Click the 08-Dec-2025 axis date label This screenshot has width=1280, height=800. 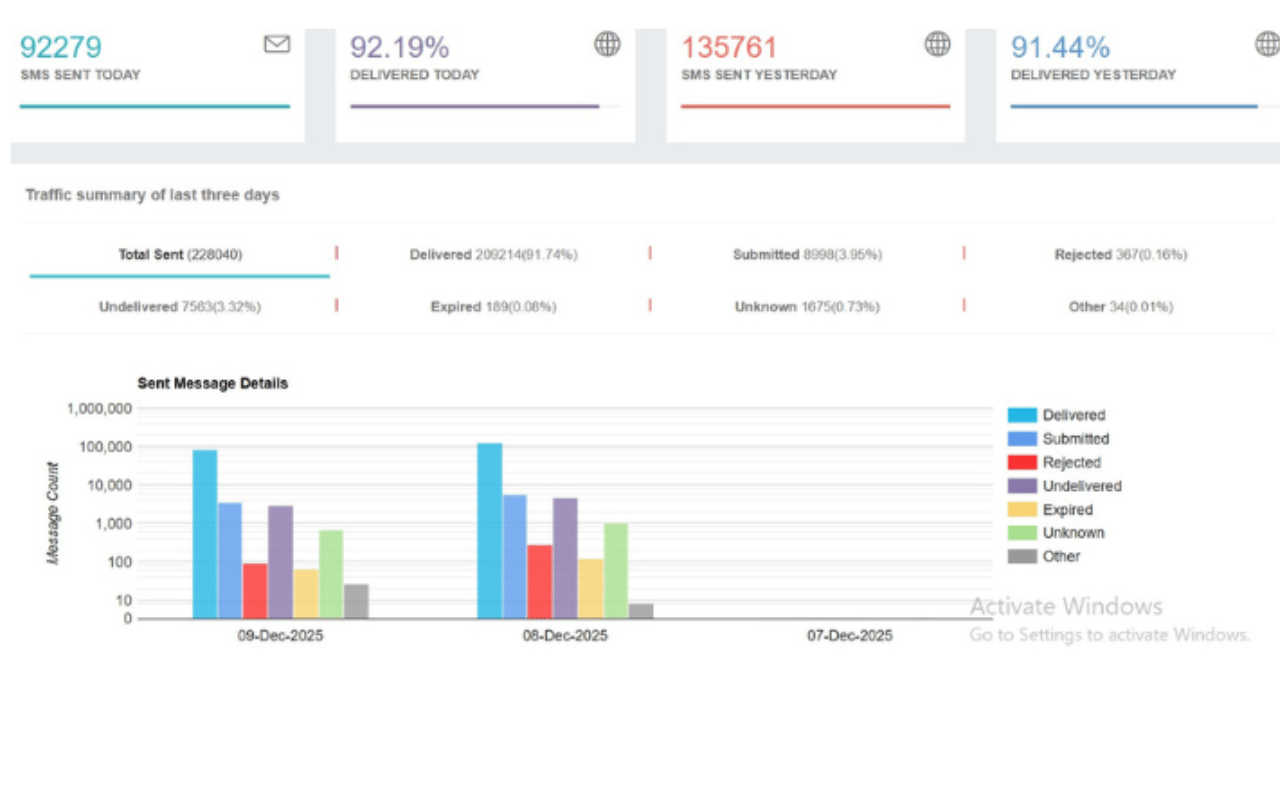click(x=565, y=636)
